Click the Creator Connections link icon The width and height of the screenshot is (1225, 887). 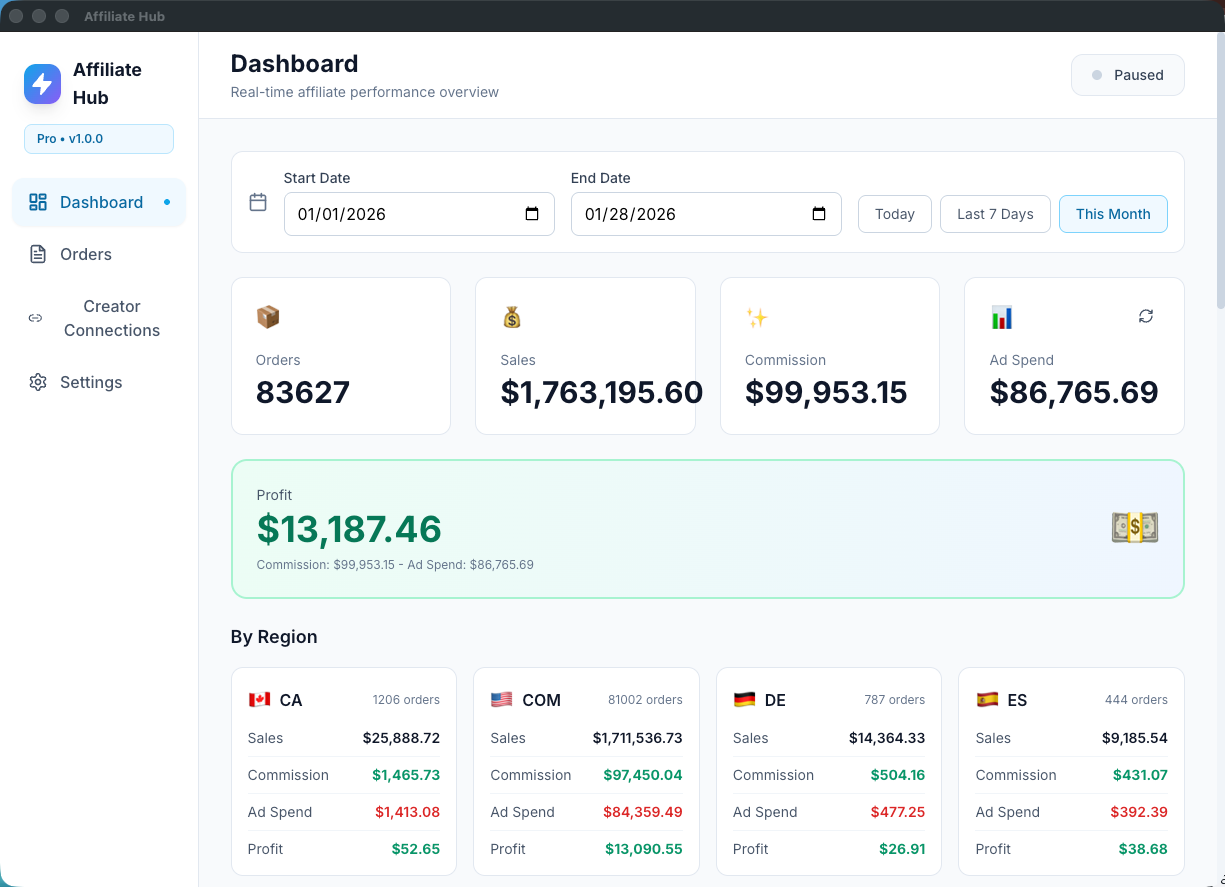click(x=35, y=318)
